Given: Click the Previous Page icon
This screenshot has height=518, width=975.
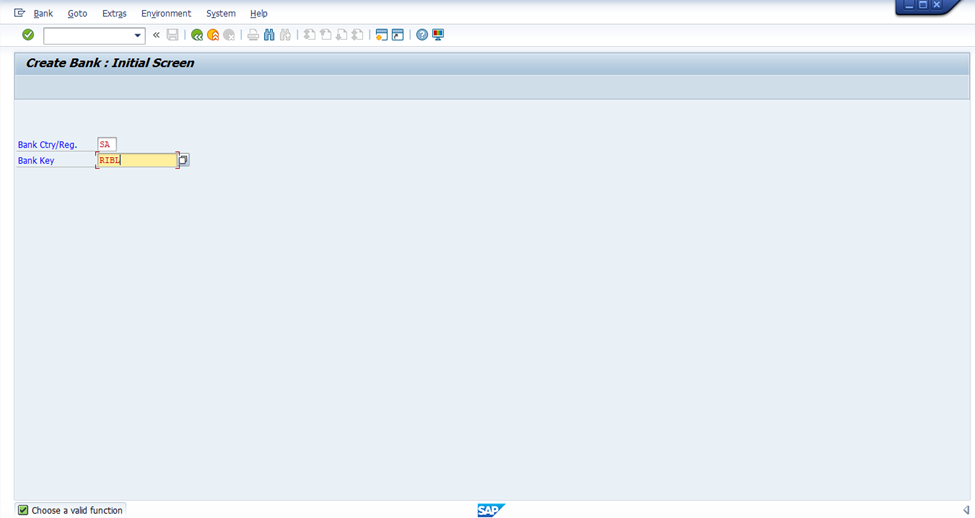Looking at the screenshot, I should click(x=325, y=35).
